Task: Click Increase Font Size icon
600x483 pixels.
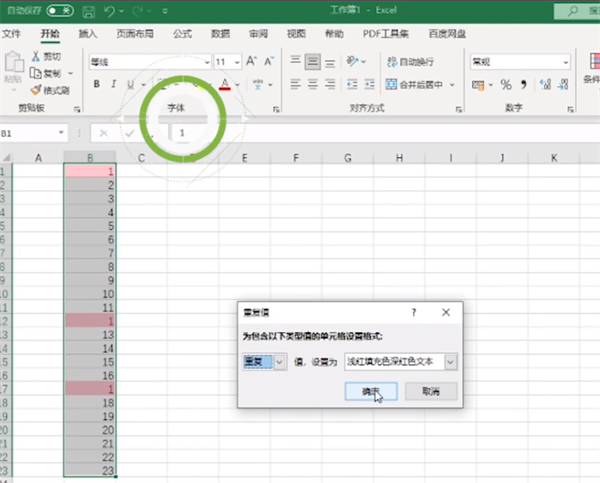Action: pyautogui.click(x=251, y=61)
